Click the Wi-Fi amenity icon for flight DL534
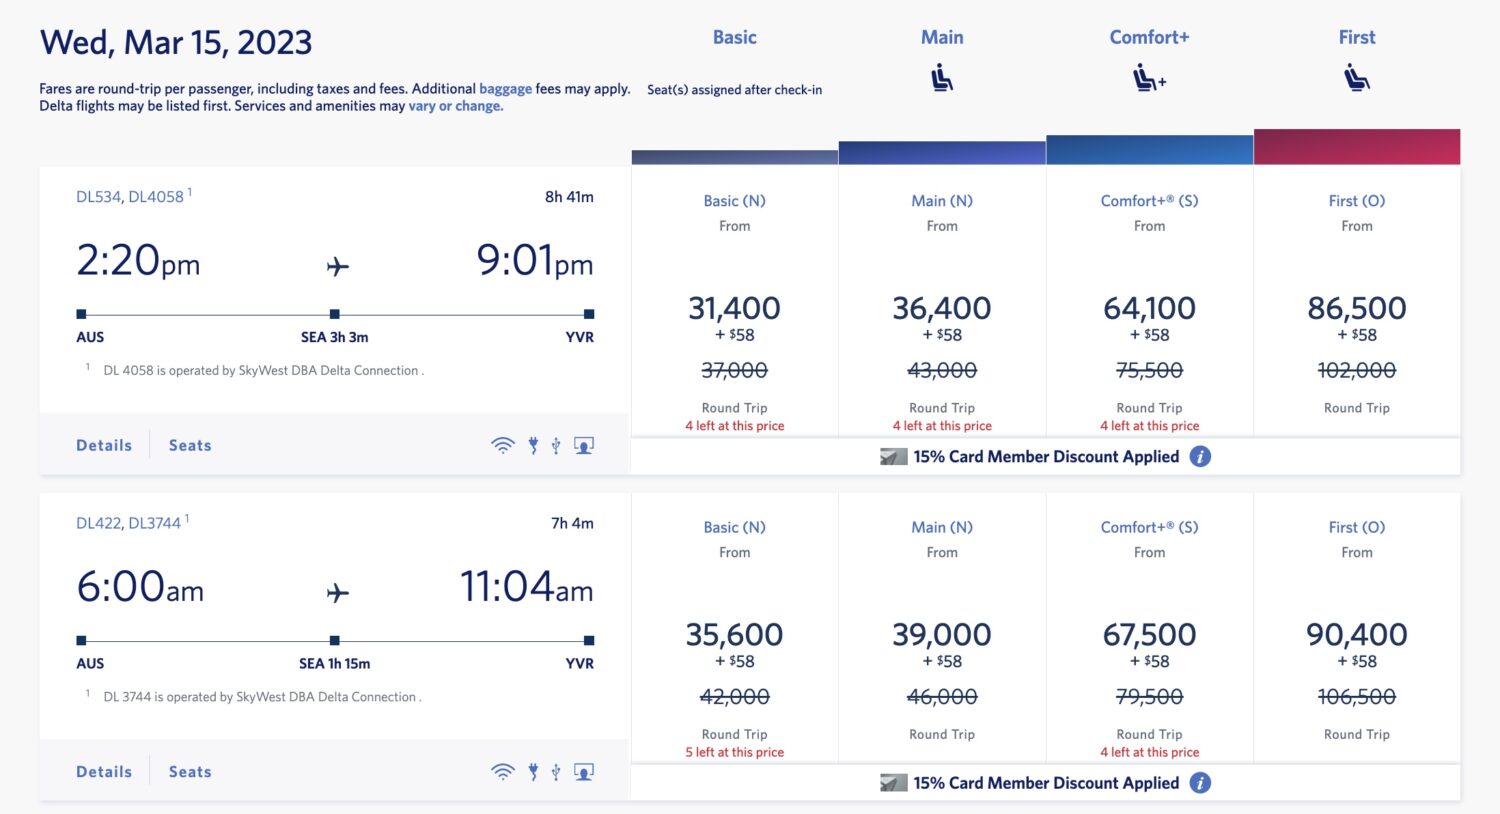Viewport: 1500px width, 814px height. coord(502,444)
